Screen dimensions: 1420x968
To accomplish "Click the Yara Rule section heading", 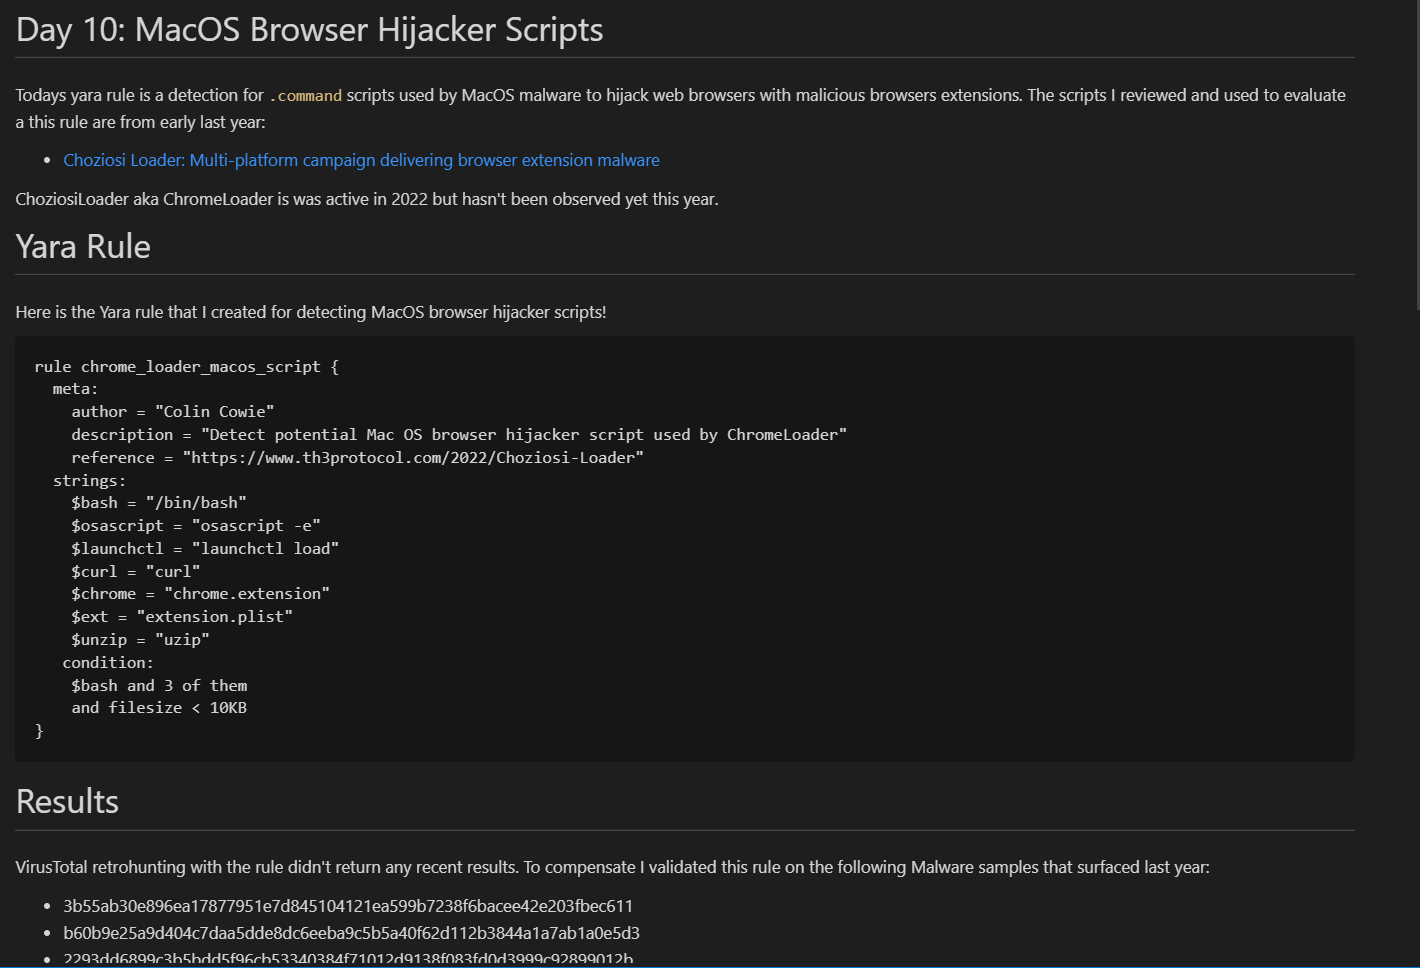I will (x=83, y=247).
